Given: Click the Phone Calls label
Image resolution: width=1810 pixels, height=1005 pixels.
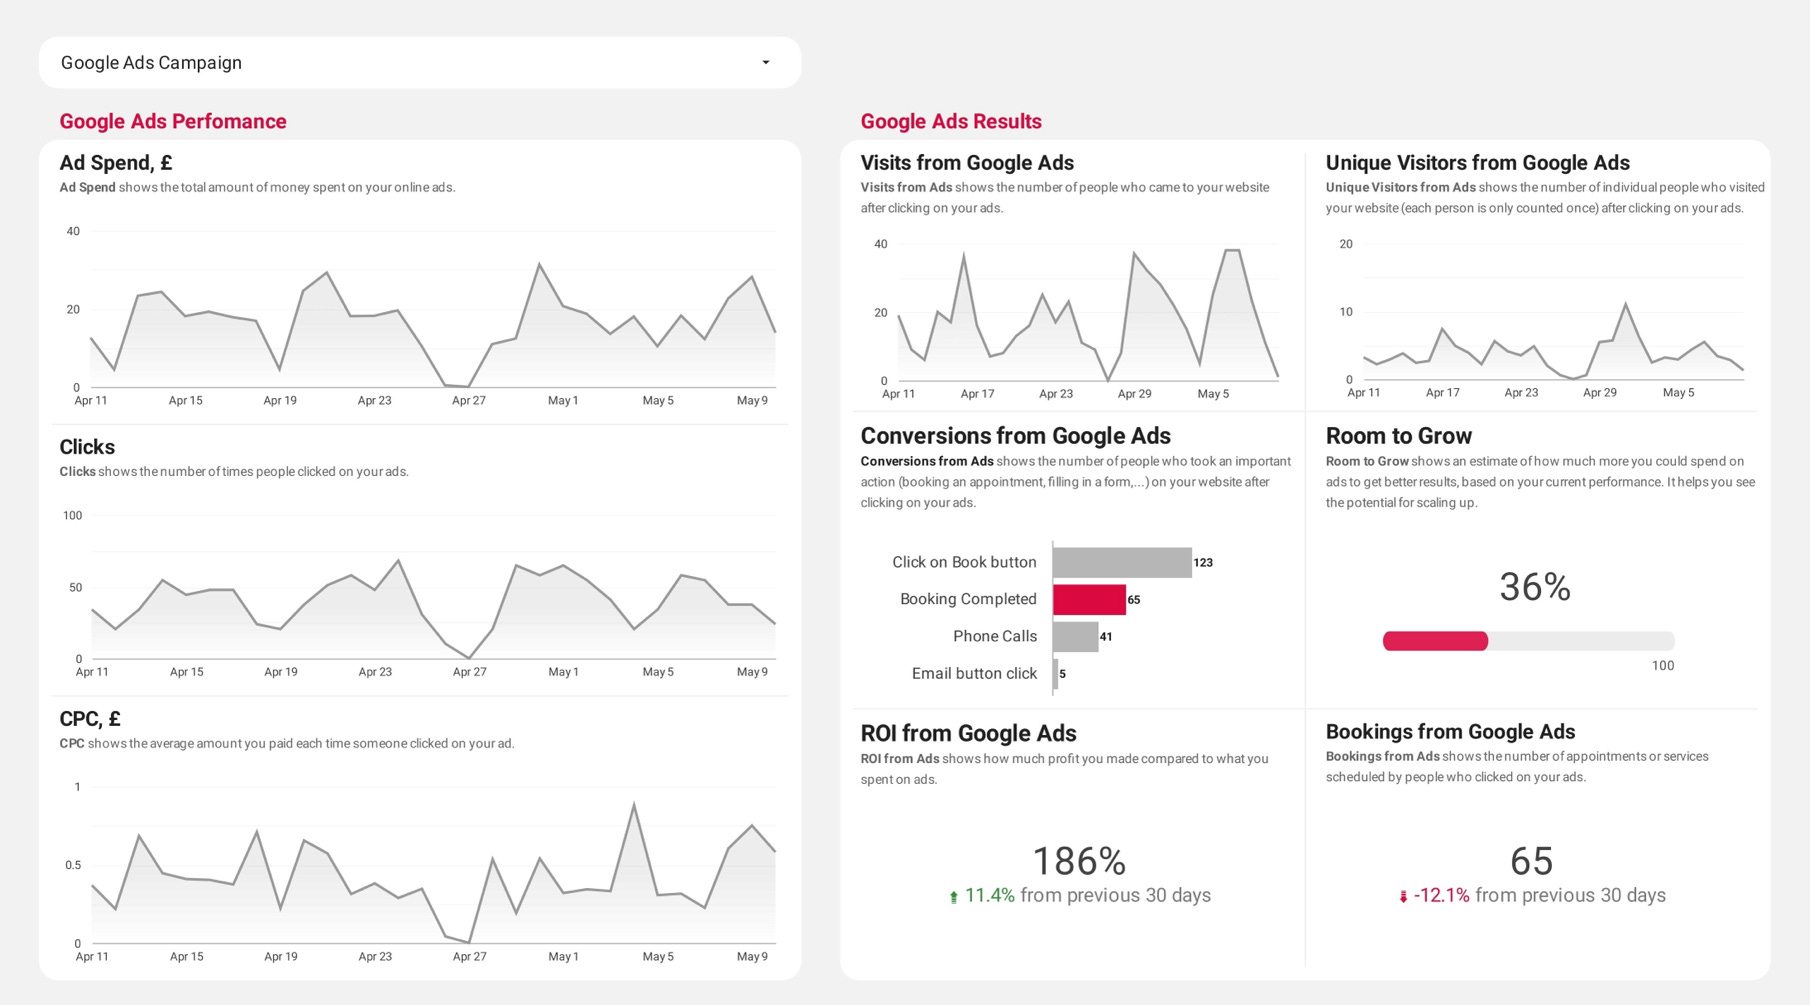Looking at the screenshot, I should (x=995, y=637).
